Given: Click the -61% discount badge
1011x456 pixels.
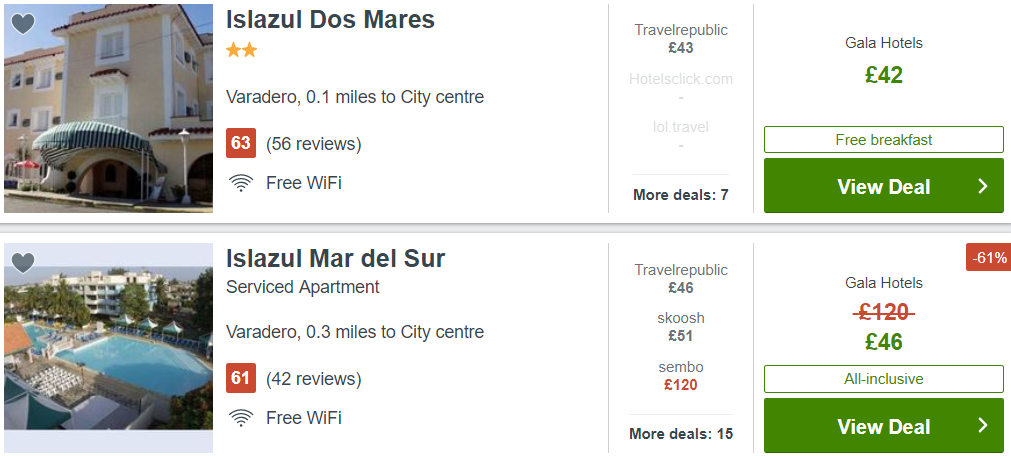Looking at the screenshot, I should pyautogui.click(x=988, y=257).
